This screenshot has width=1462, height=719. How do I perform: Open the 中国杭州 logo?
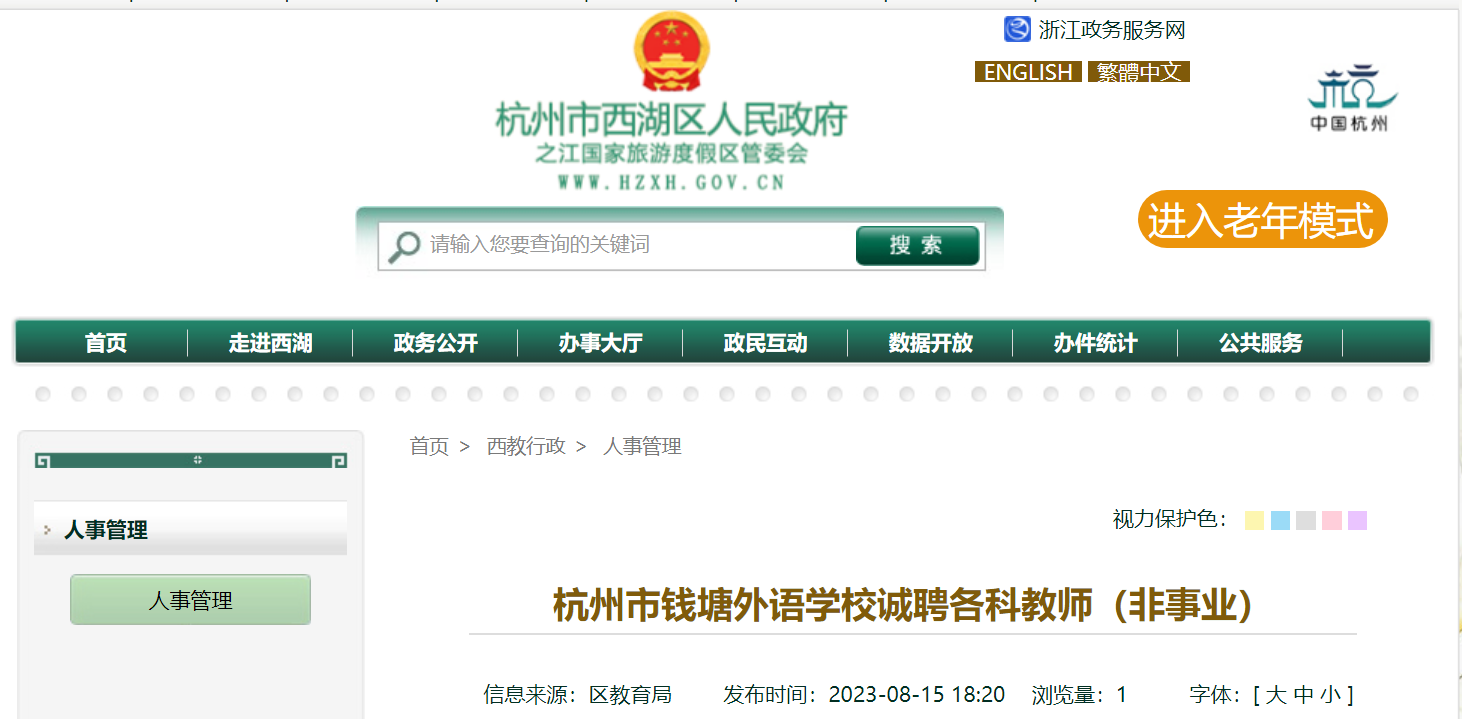(x=1351, y=98)
